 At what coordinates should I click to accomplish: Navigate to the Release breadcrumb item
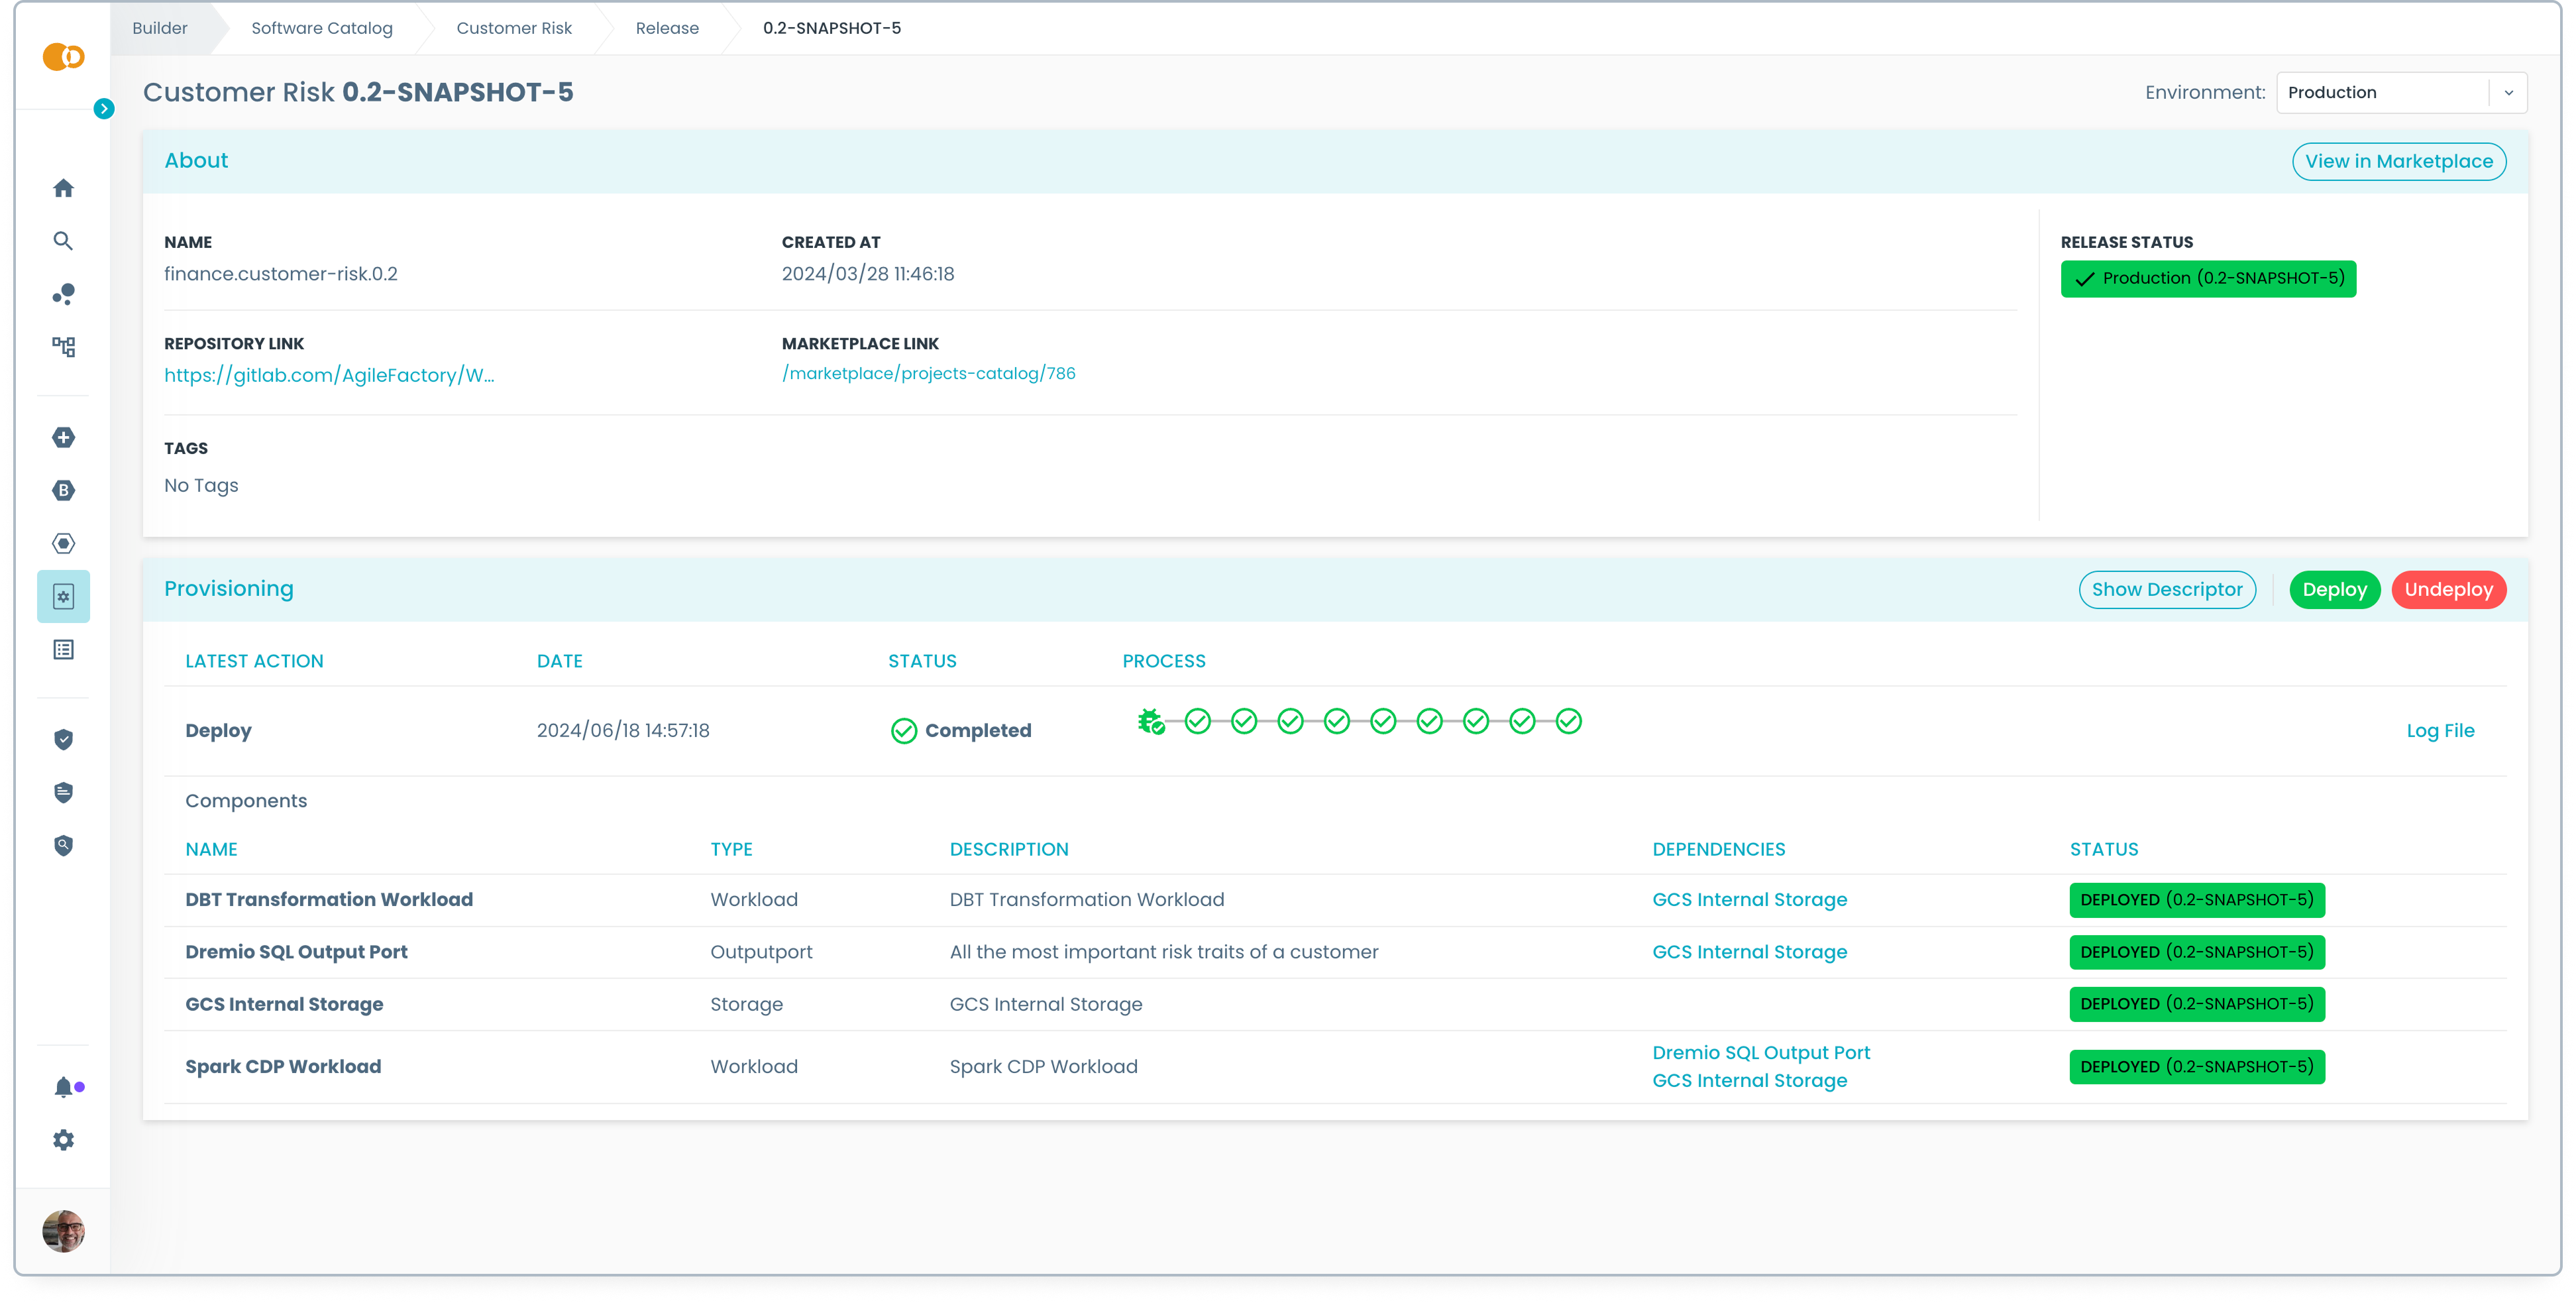[667, 27]
